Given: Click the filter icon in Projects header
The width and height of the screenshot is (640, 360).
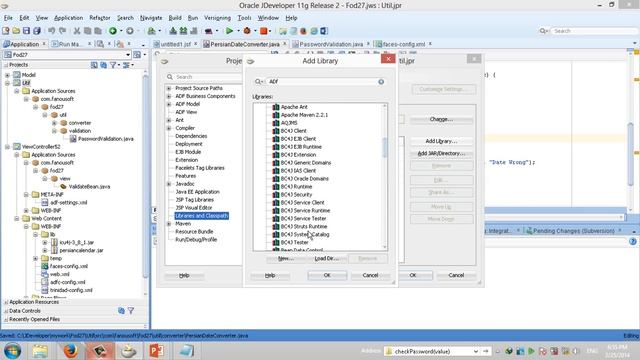Looking at the screenshot, I should point(113,65).
